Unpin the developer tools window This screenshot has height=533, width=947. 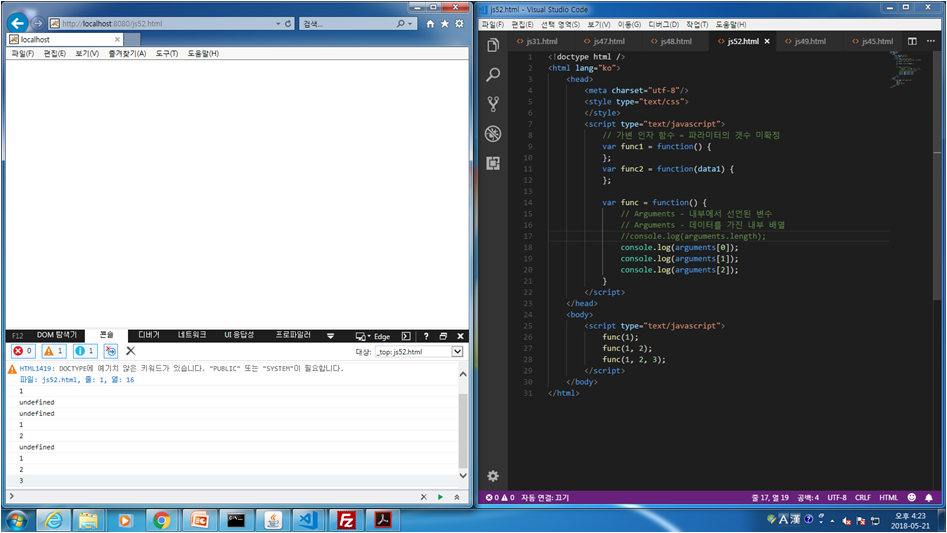tap(443, 336)
